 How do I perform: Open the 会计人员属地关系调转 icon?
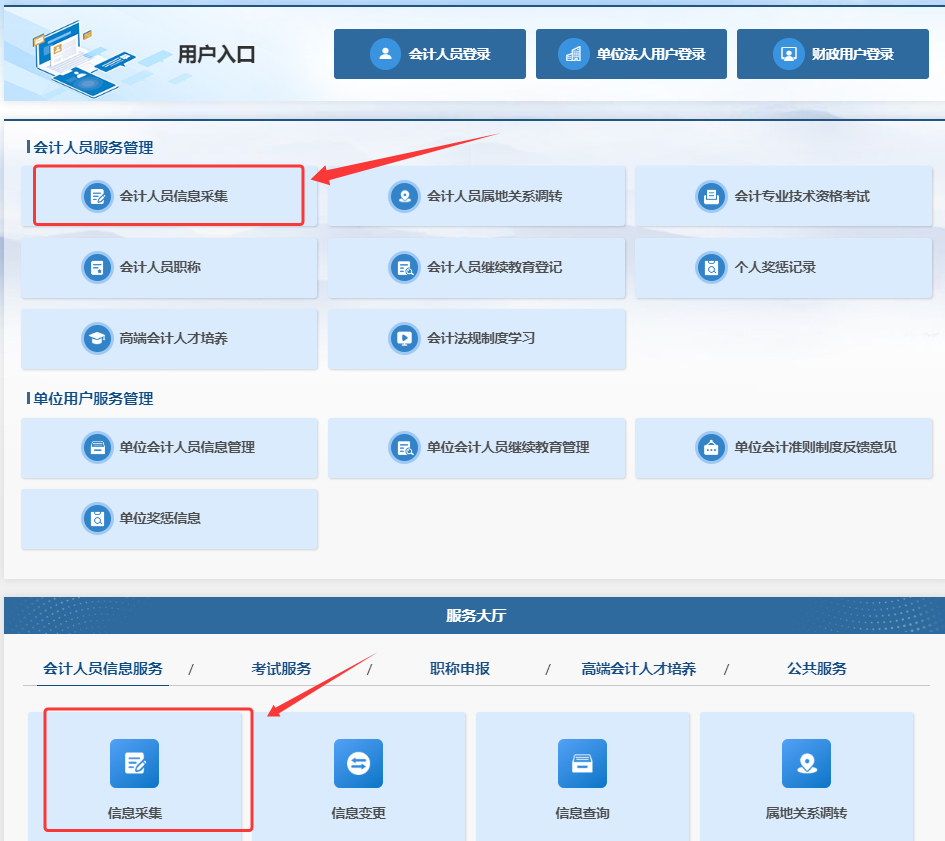(x=404, y=196)
